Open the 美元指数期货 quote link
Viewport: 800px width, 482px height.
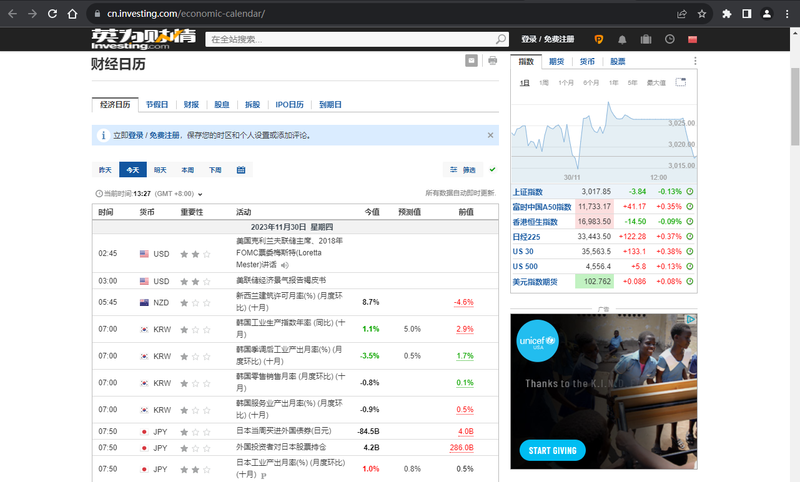point(535,282)
